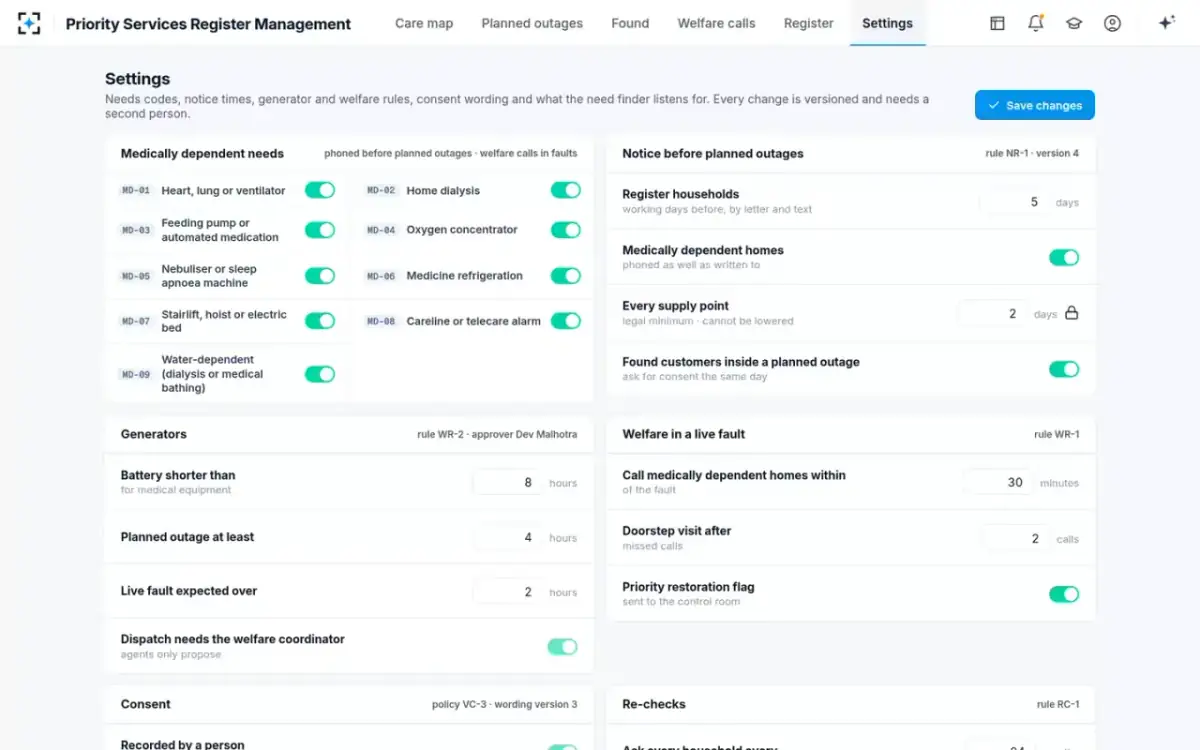Click 'legal minimum · cannot be lowered' note

[708, 321]
